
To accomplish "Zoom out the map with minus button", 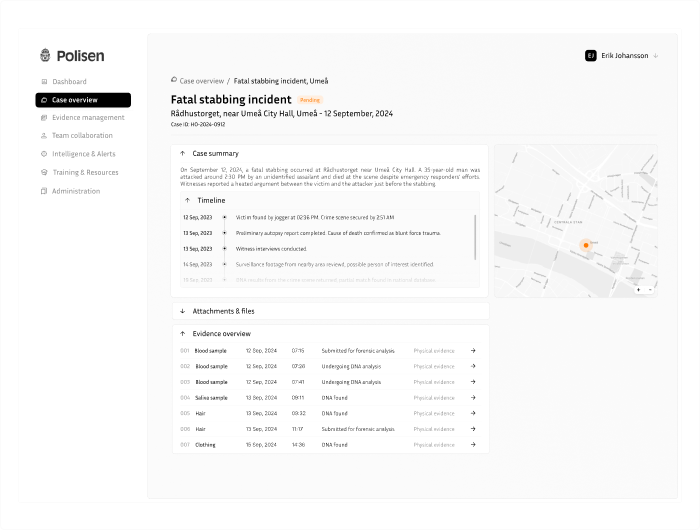I will (650, 290).
